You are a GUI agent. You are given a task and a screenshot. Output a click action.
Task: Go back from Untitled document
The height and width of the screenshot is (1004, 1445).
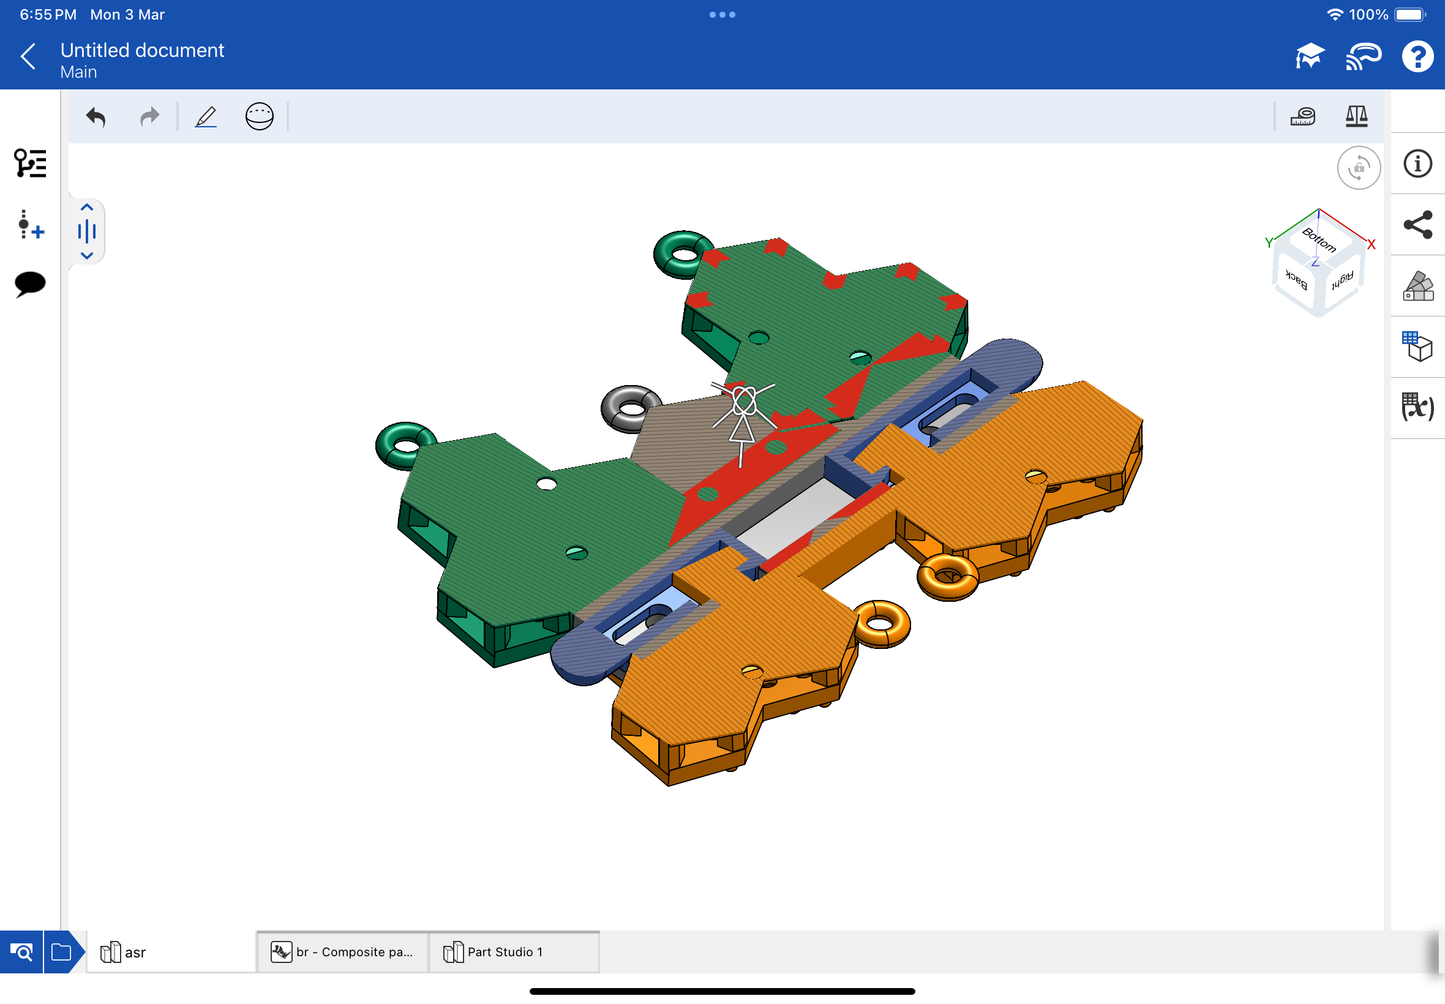click(29, 57)
